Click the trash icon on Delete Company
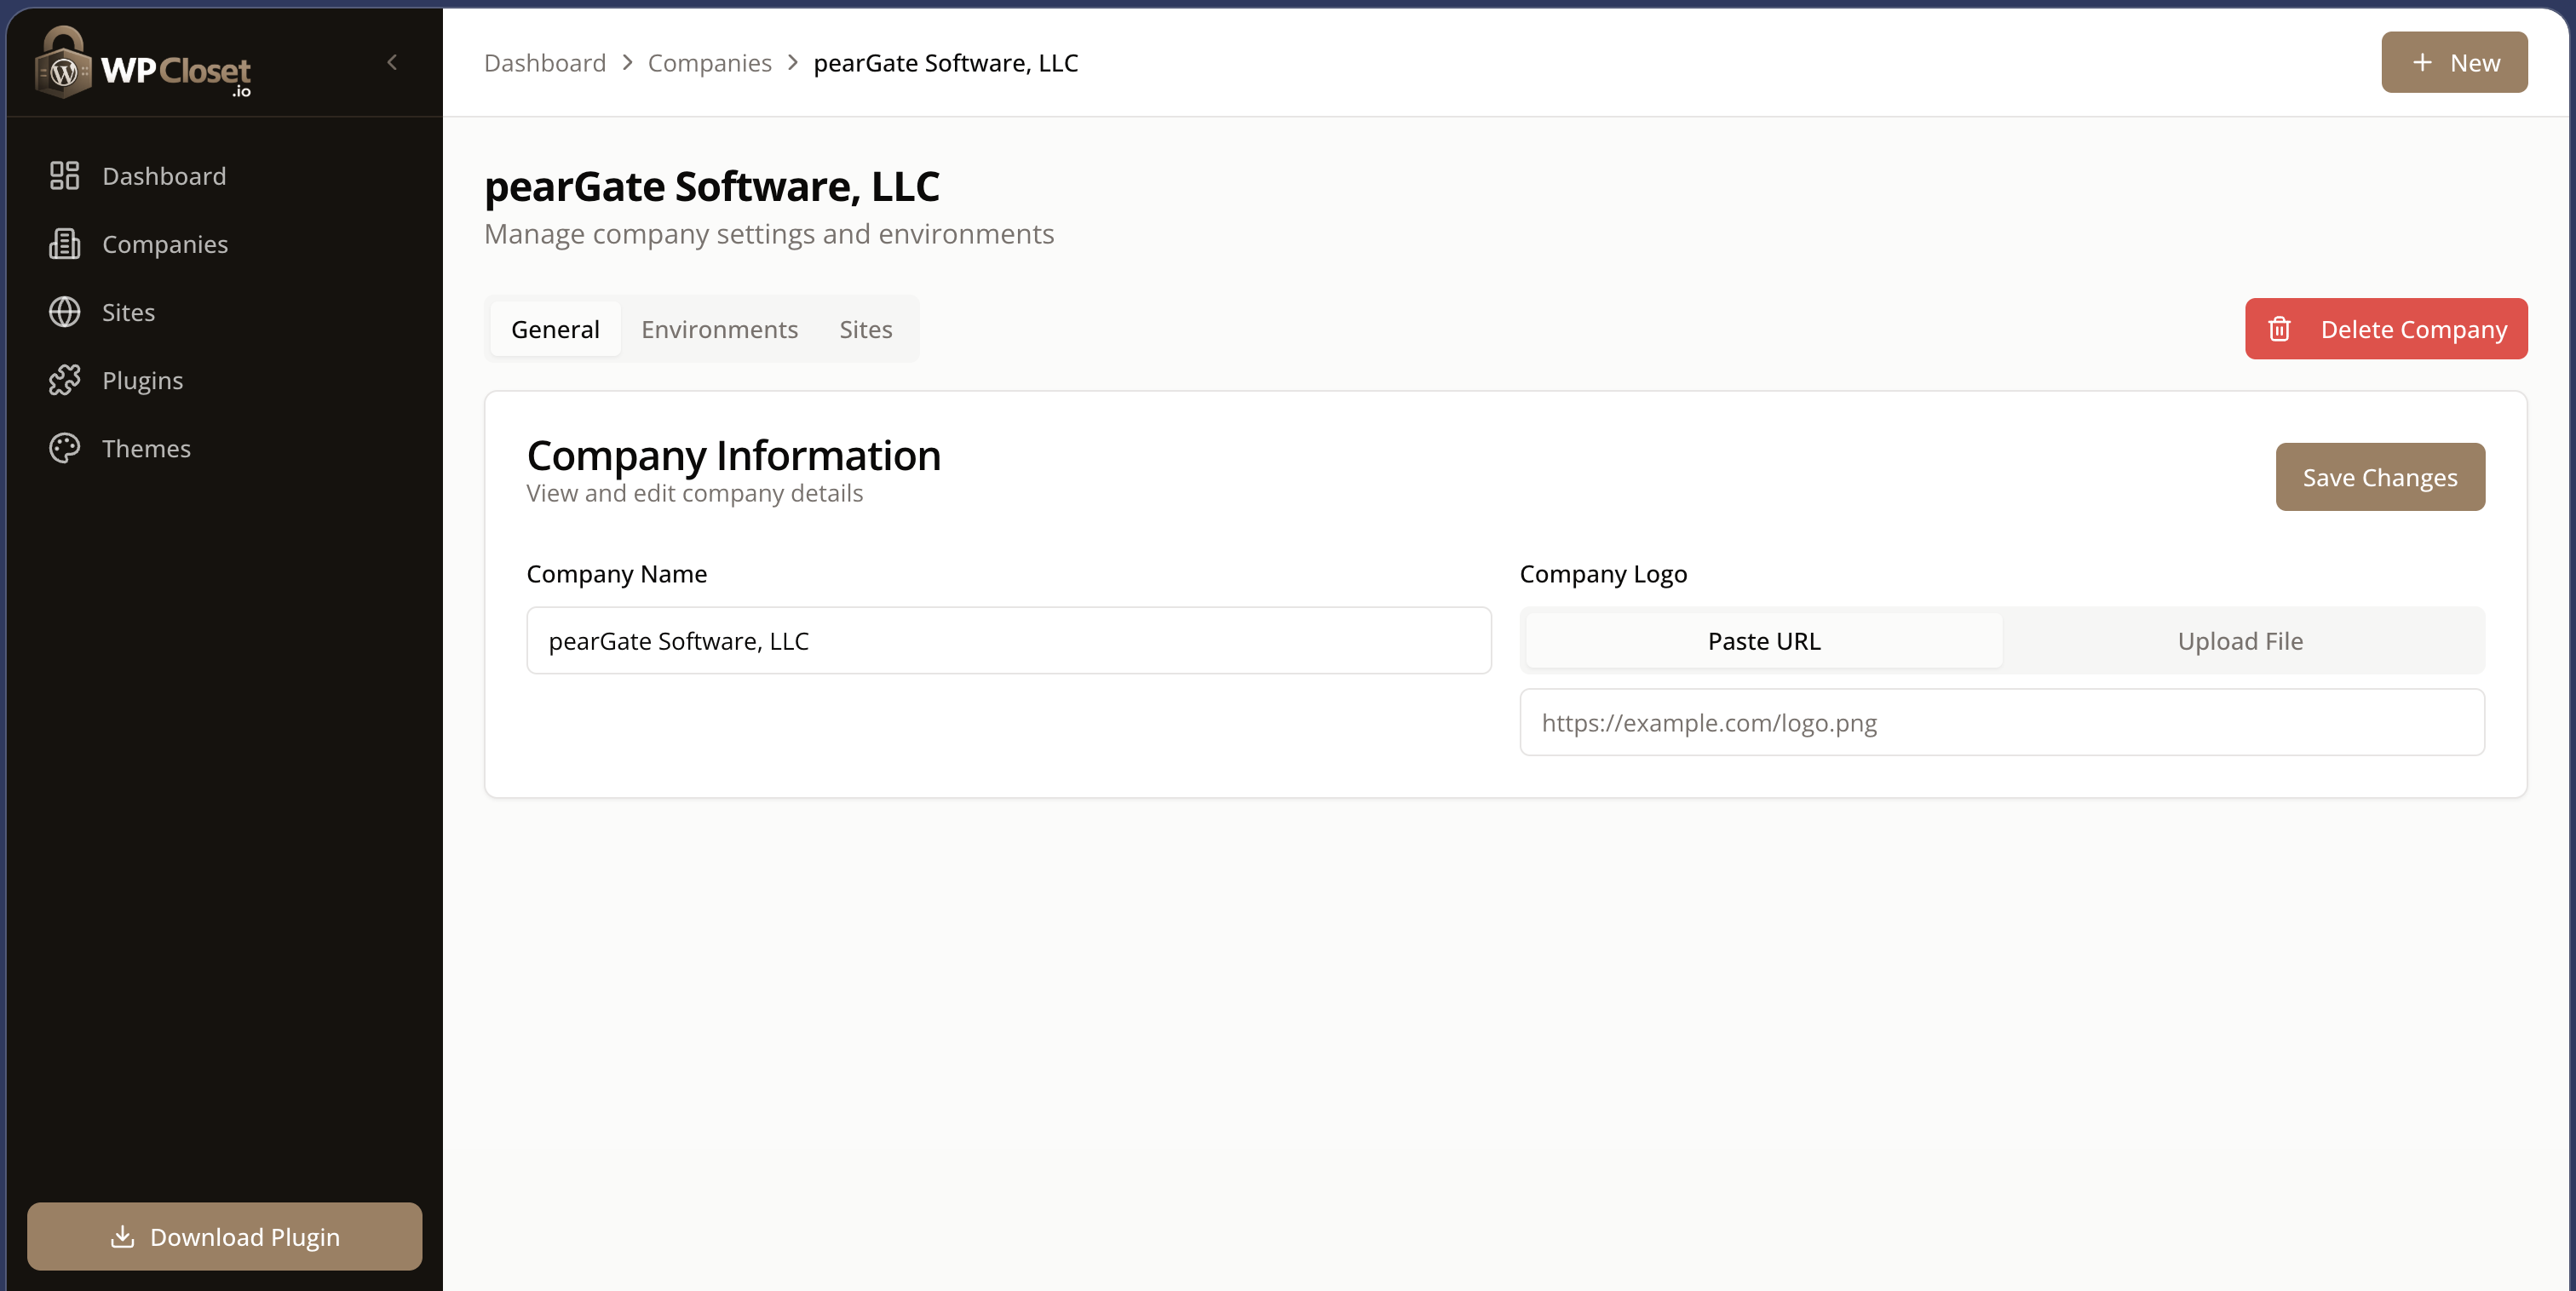The height and width of the screenshot is (1291, 2576). coord(2279,329)
